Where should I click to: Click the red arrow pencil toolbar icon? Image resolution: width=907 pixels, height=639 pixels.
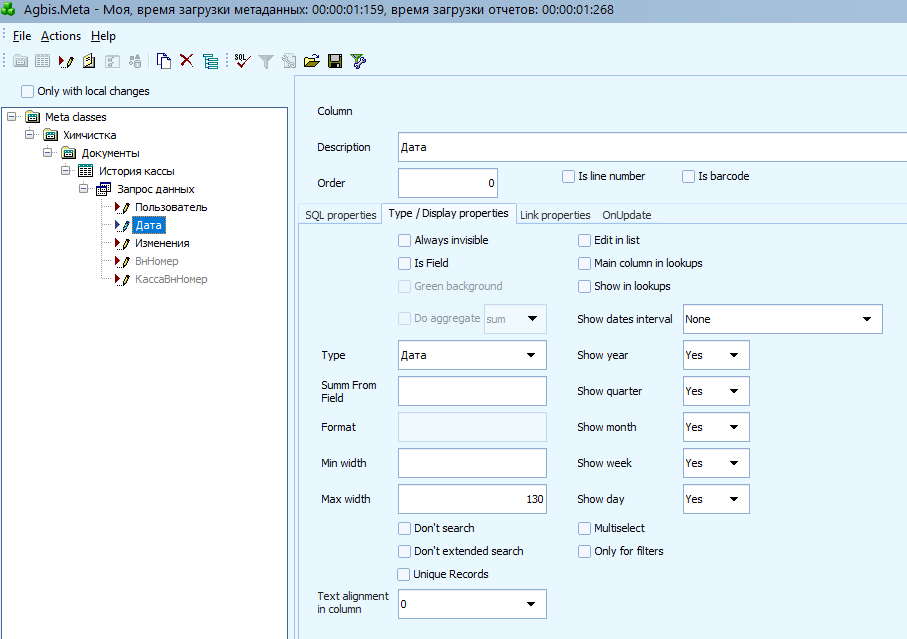pyautogui.click(x=66, y=61)
